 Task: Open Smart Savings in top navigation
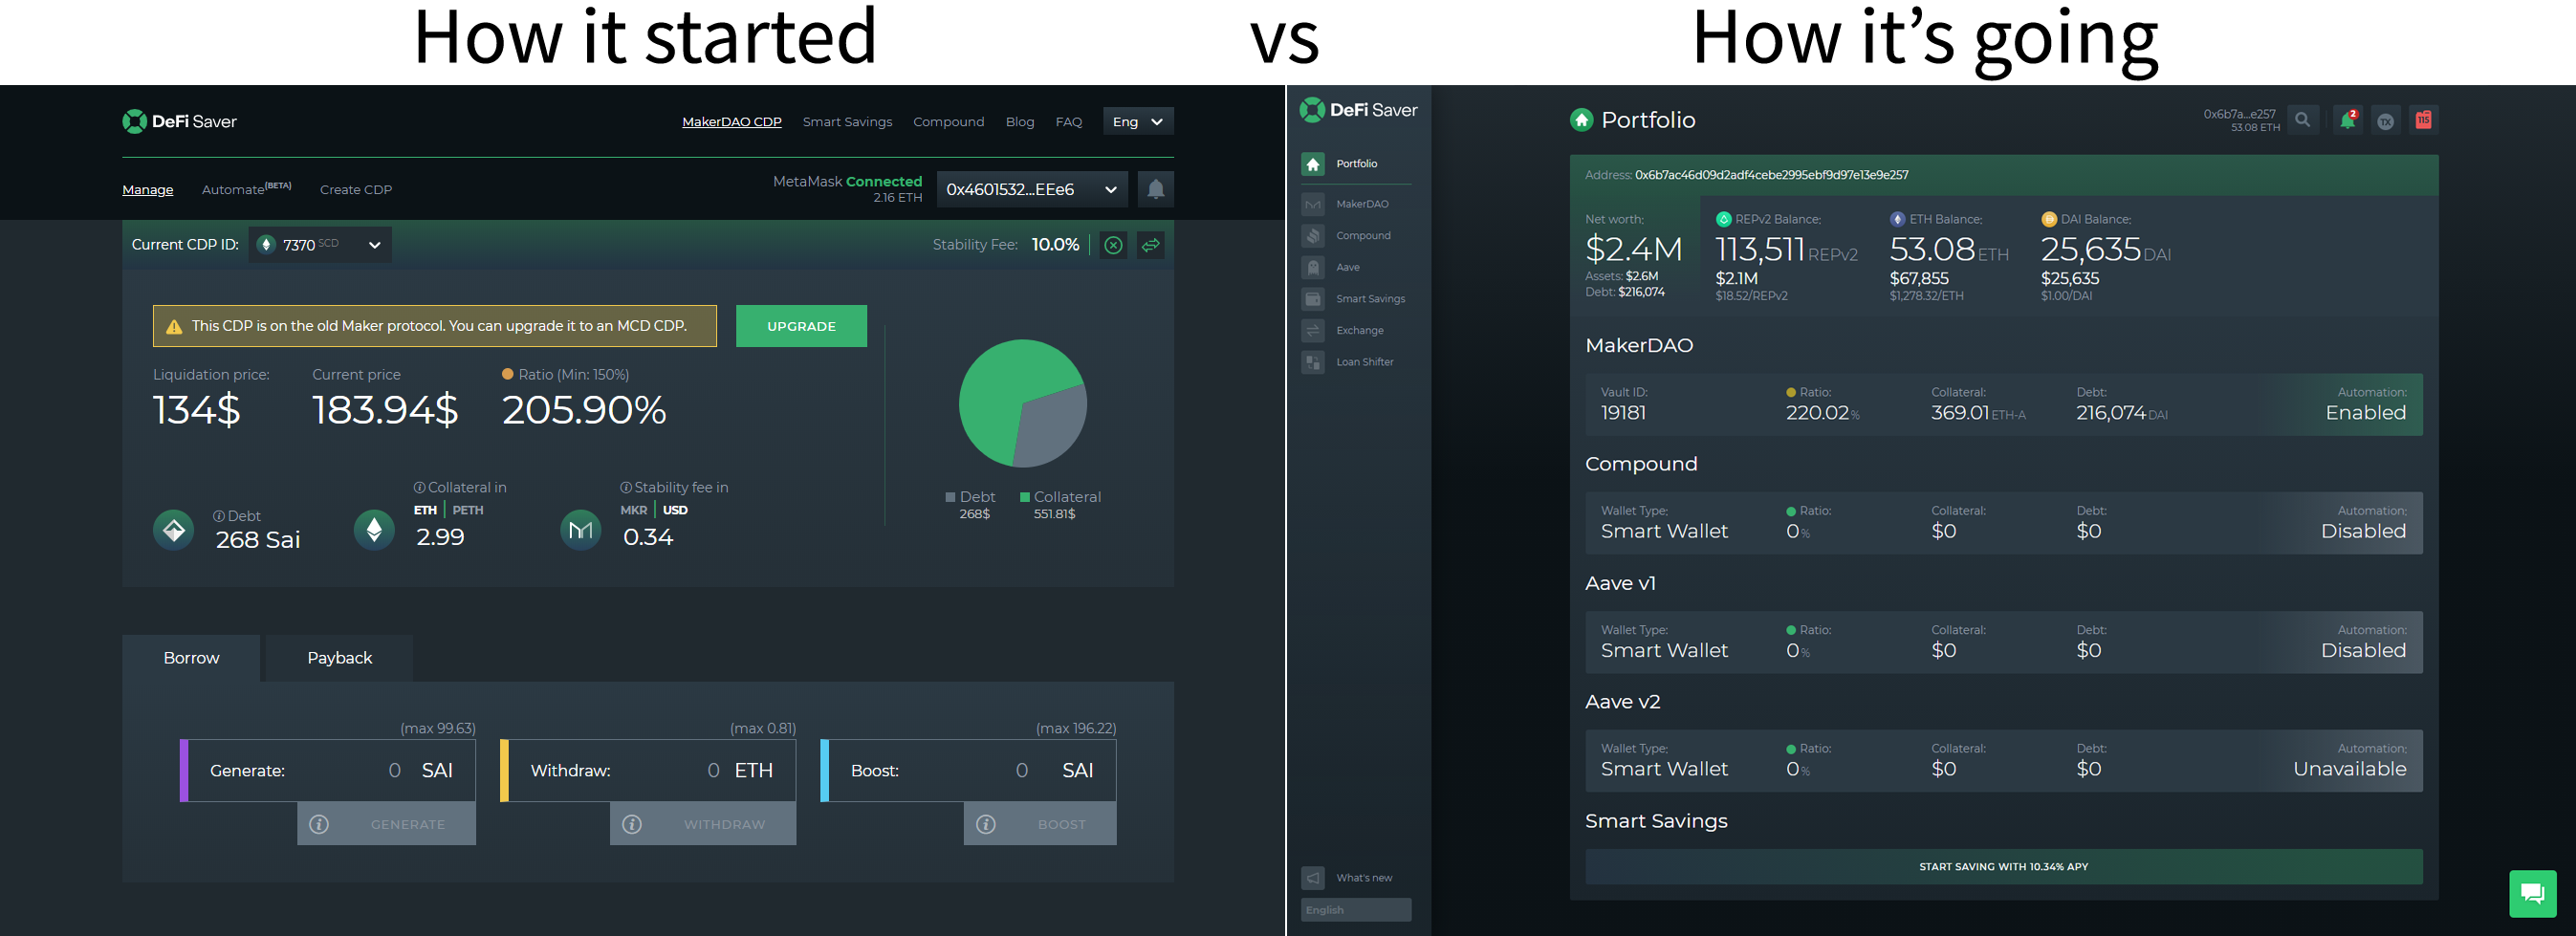847,122
